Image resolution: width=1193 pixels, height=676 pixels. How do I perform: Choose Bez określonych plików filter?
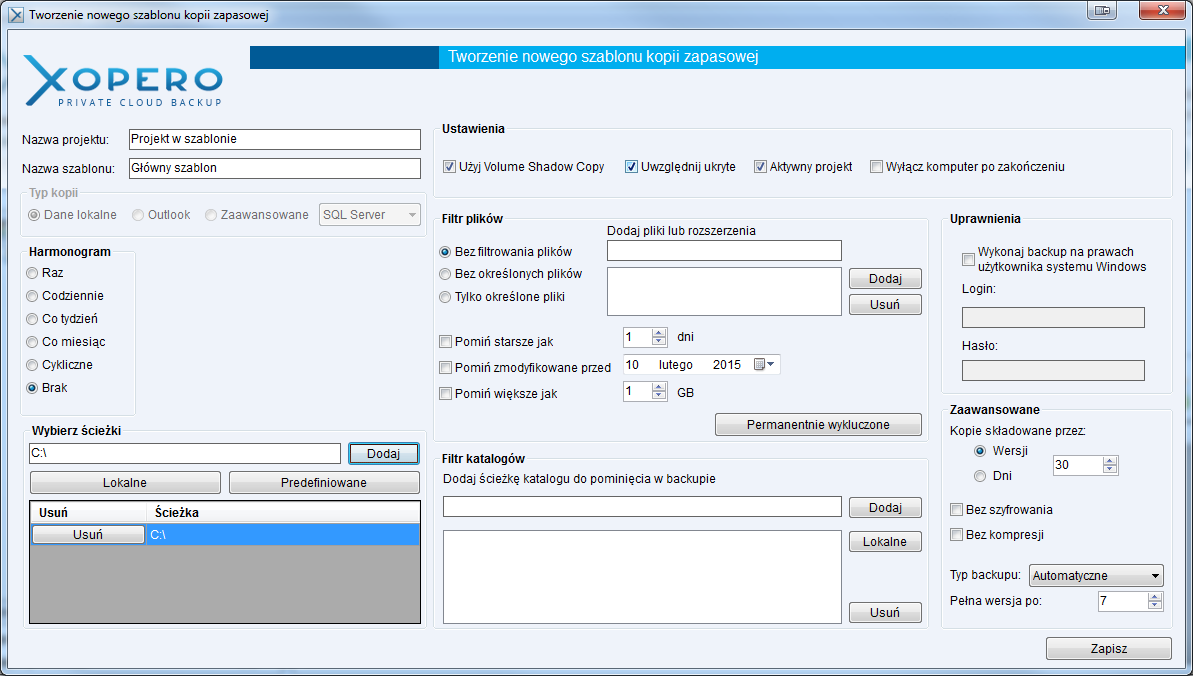coord(445,273)
